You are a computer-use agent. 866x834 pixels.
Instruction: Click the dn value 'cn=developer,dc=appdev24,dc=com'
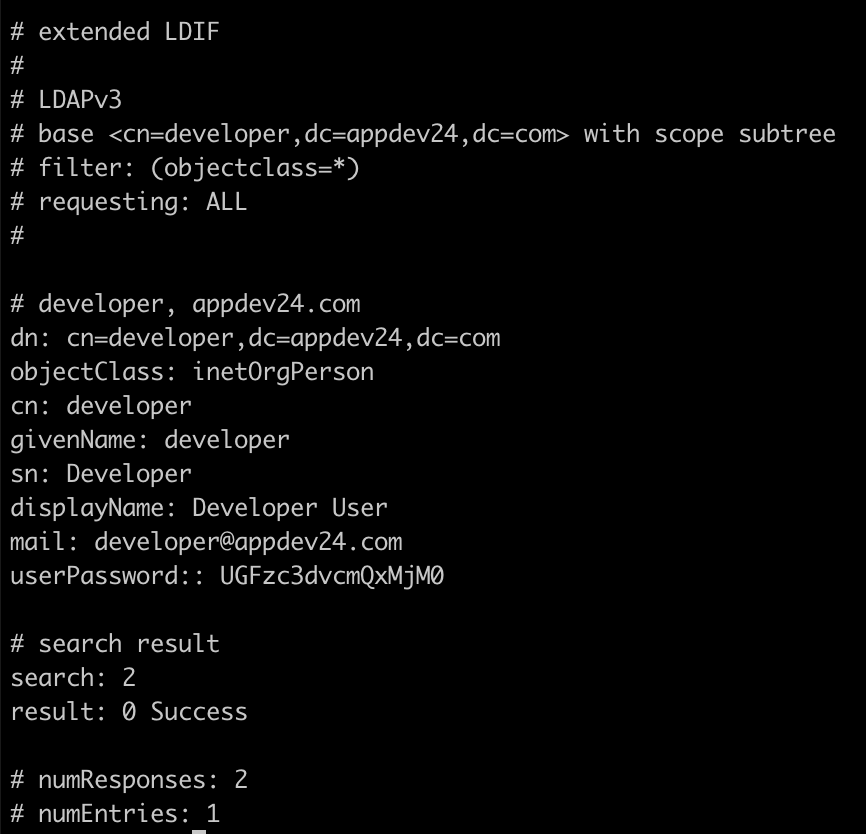pyautogui.click(x=283, y=338)
